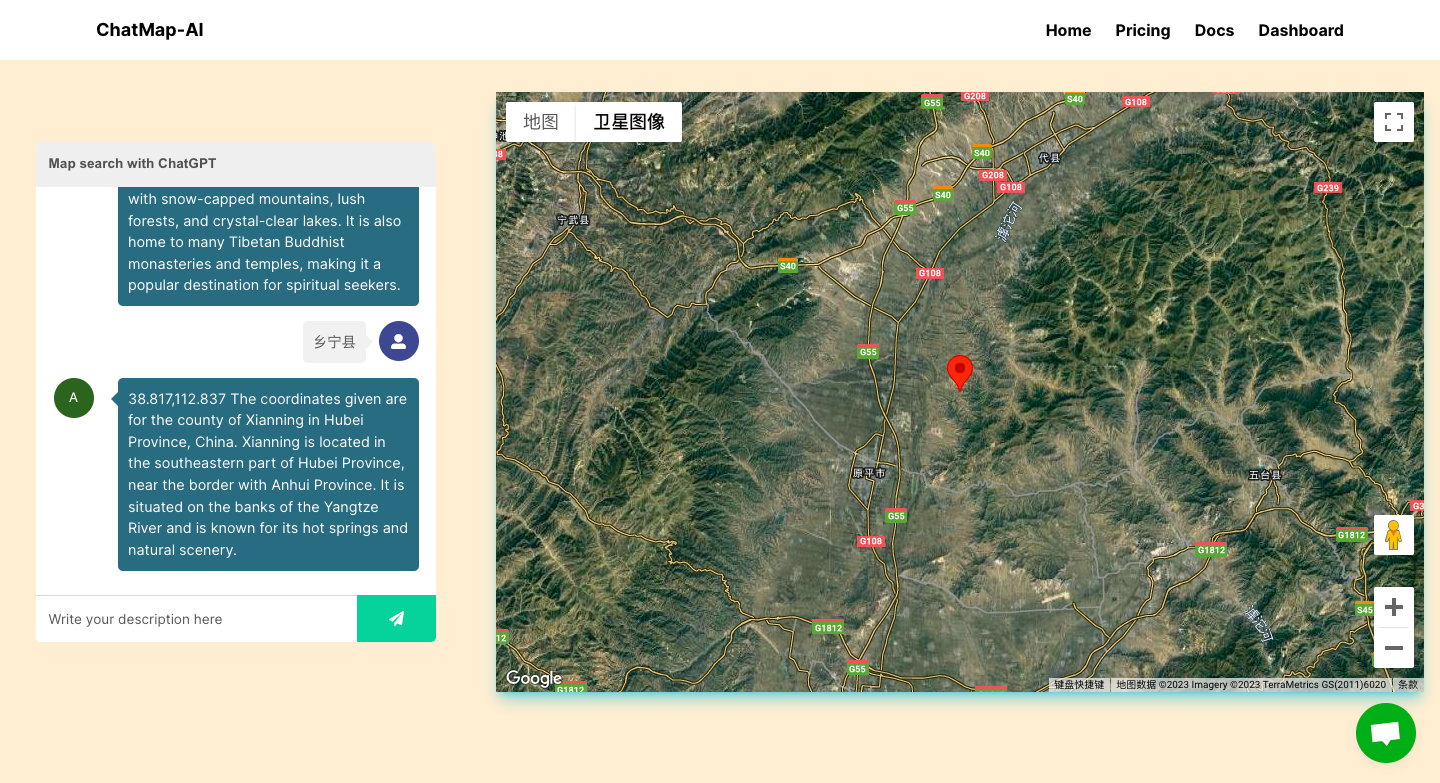Open the Pricing page

point(1143,30)
